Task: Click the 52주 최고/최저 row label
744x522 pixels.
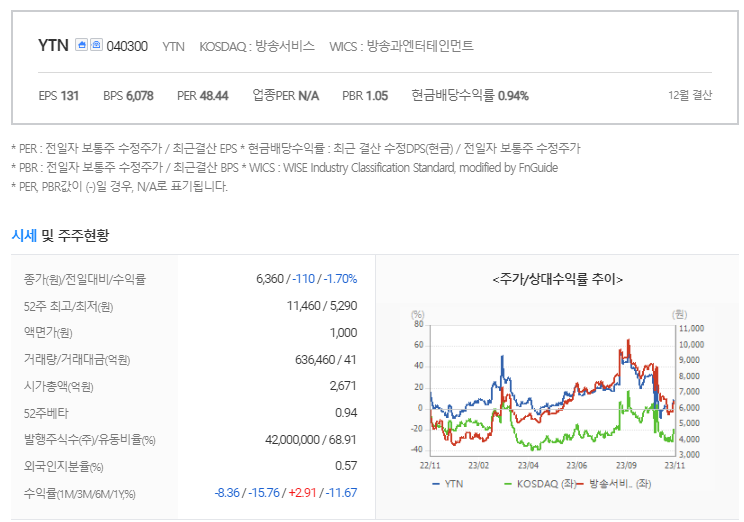Action: click(68, 307)
